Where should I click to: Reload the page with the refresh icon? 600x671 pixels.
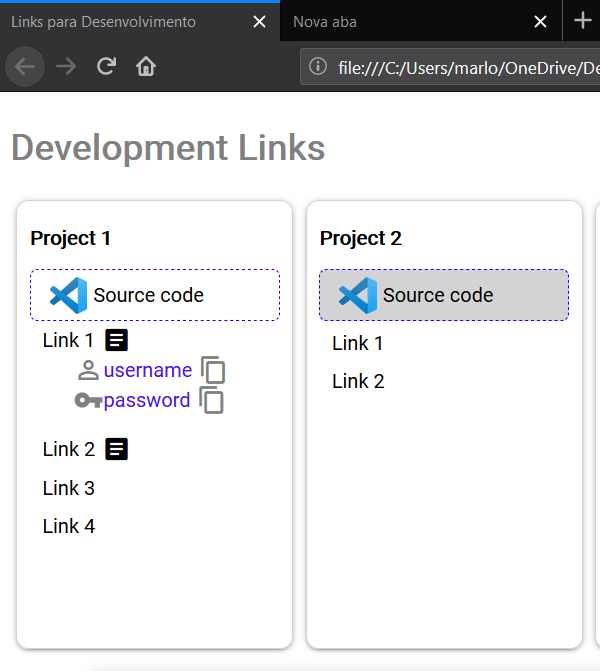tap(106, 66)
